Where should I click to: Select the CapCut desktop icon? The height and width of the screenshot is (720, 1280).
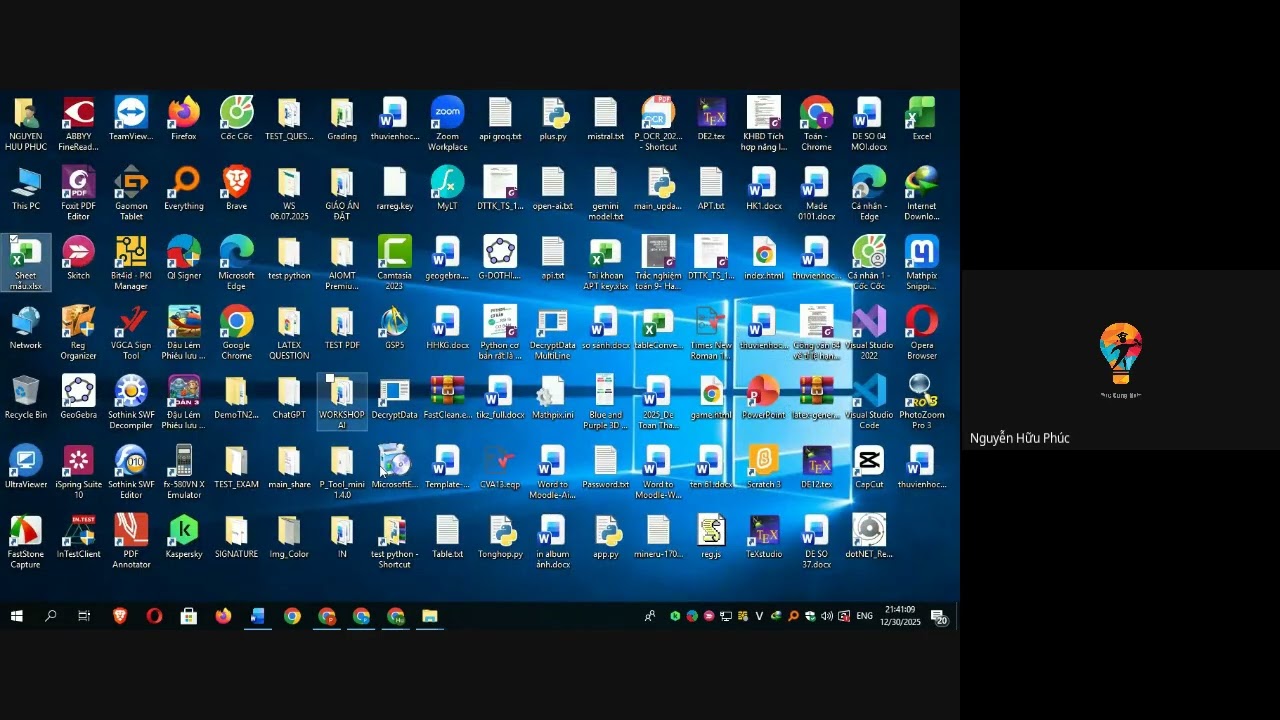[x=869, y=467]
